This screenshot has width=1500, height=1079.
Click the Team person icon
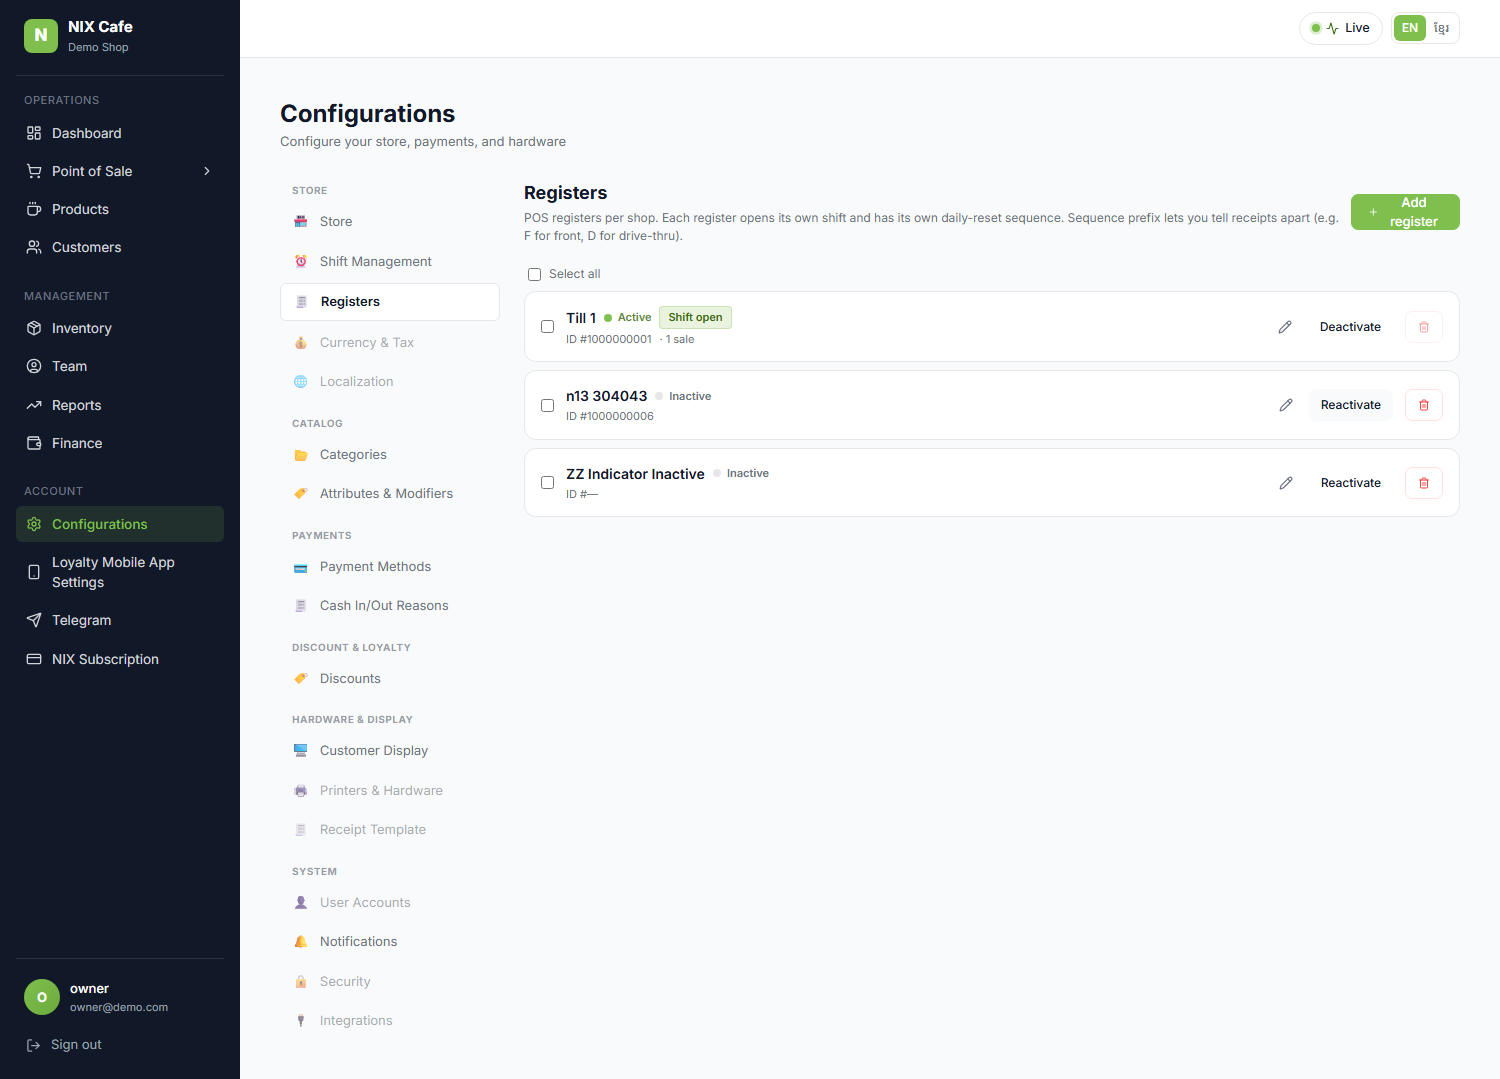coord(34,366)
